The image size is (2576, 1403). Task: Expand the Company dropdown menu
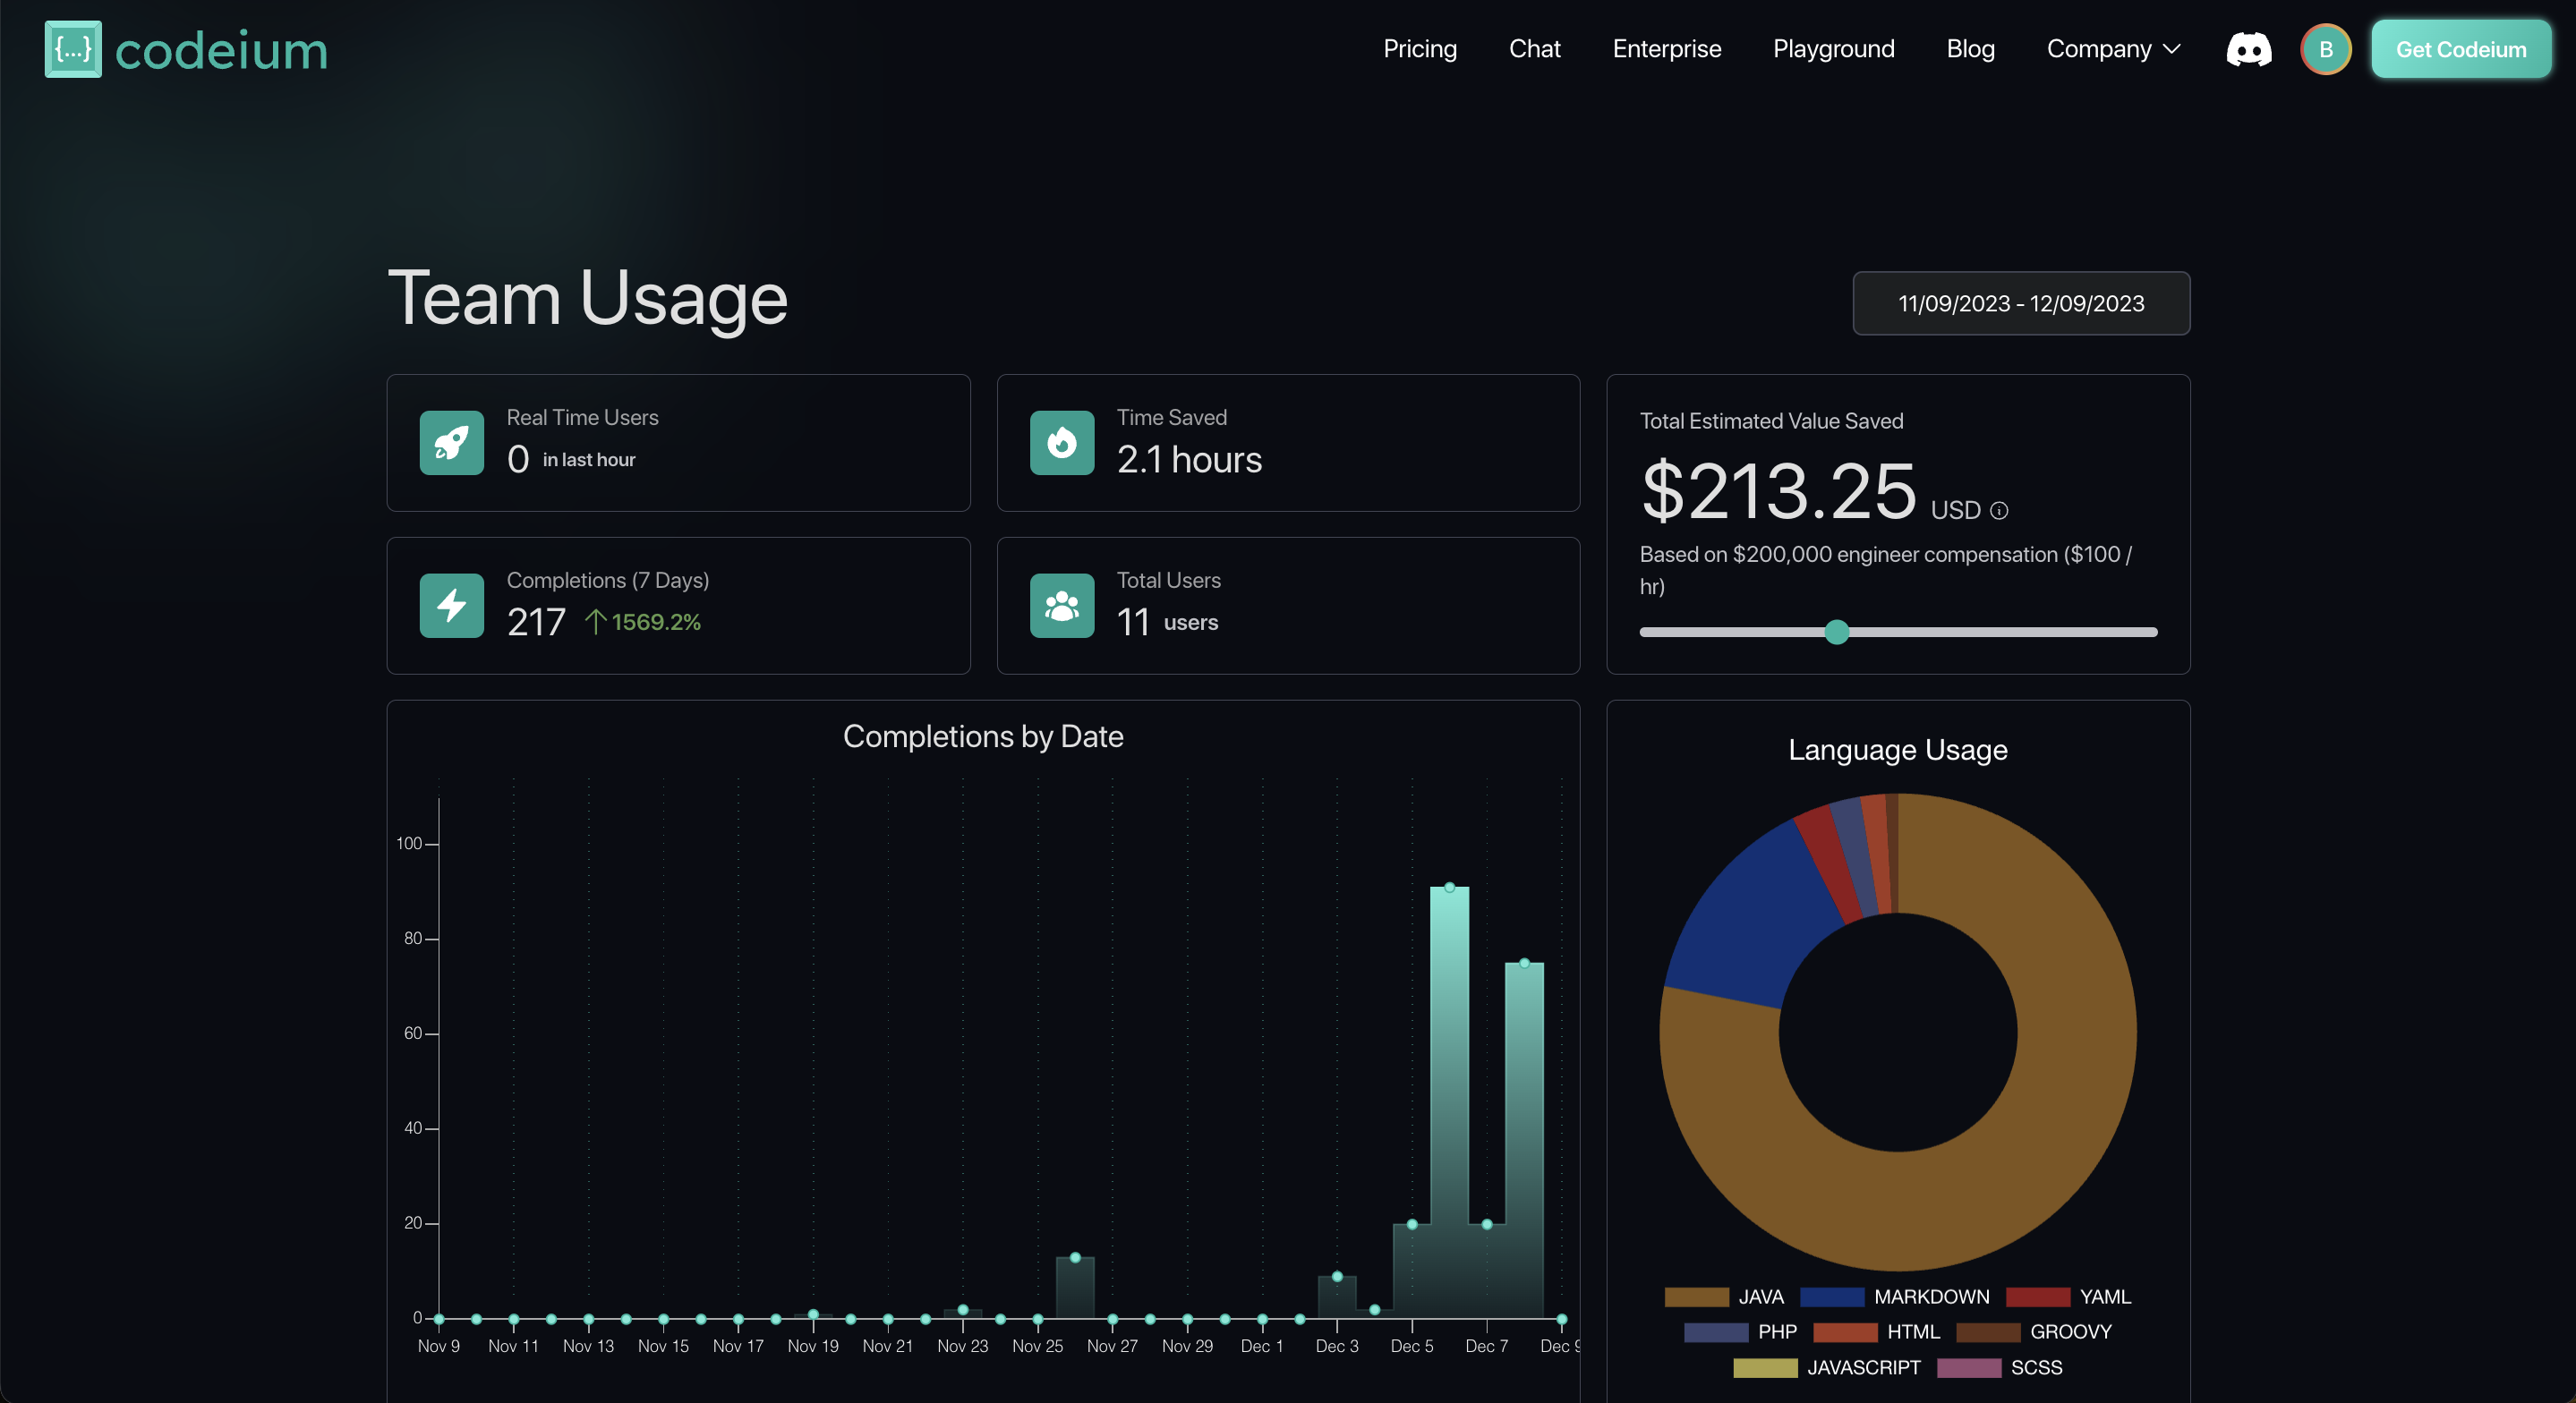click(2113, 49)
